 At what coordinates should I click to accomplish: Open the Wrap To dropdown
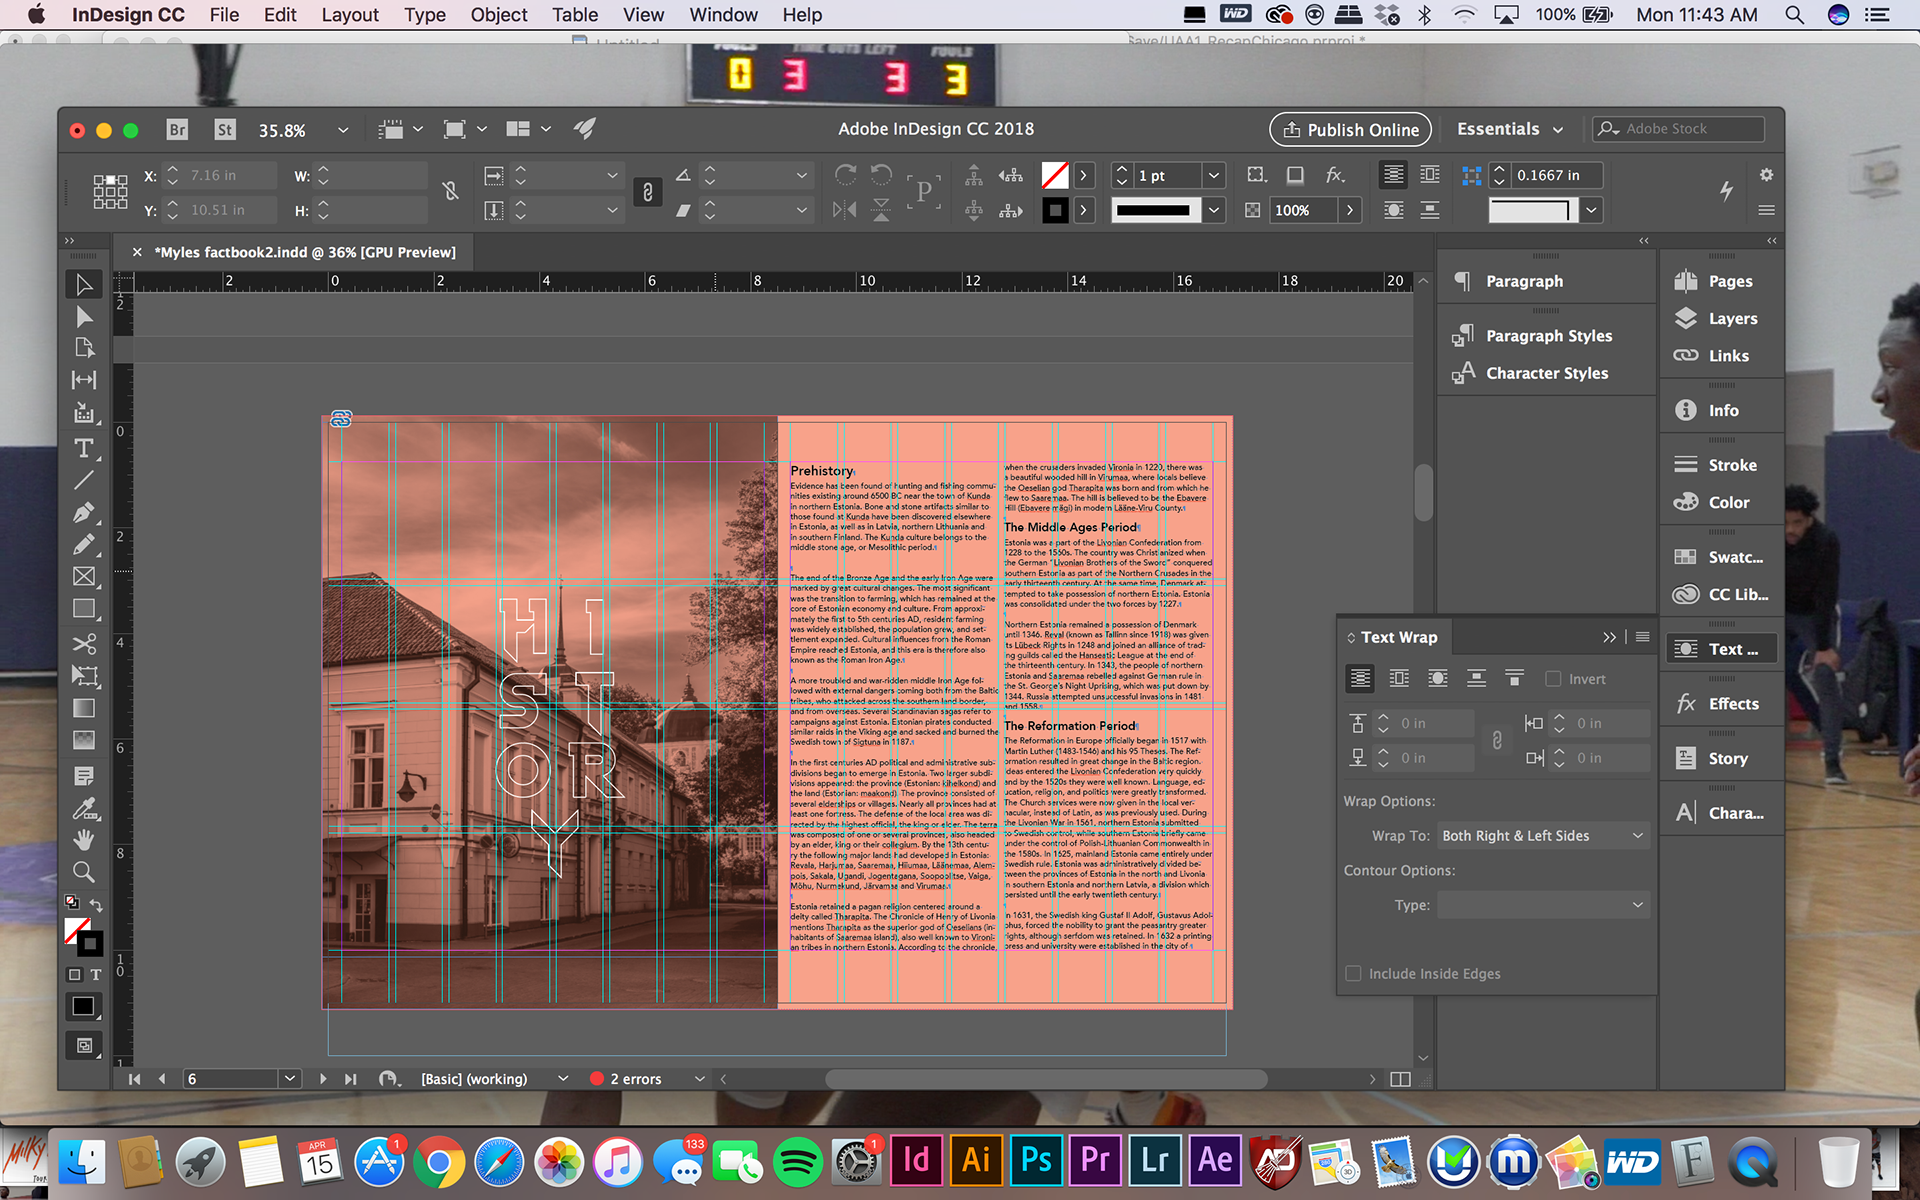1543,836
